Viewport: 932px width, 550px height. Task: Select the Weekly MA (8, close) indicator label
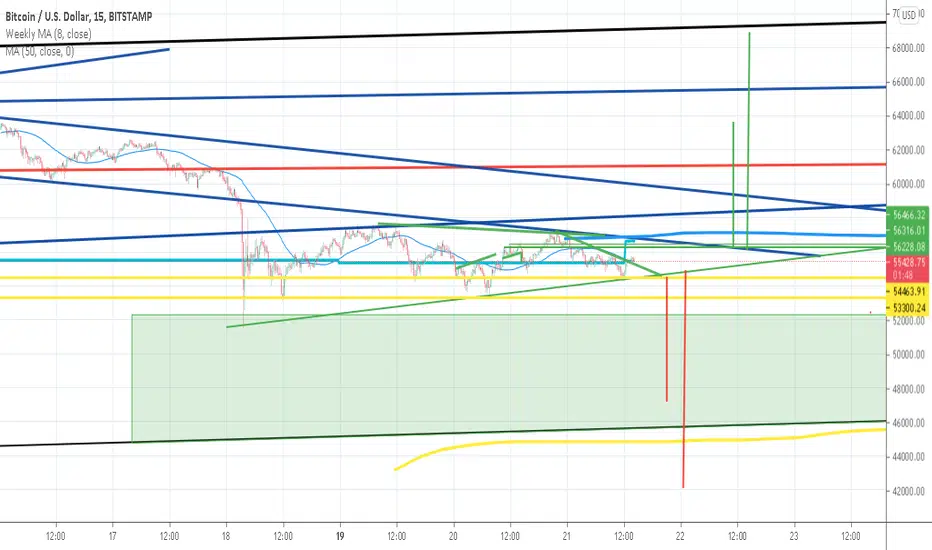[x=48, y=34]
